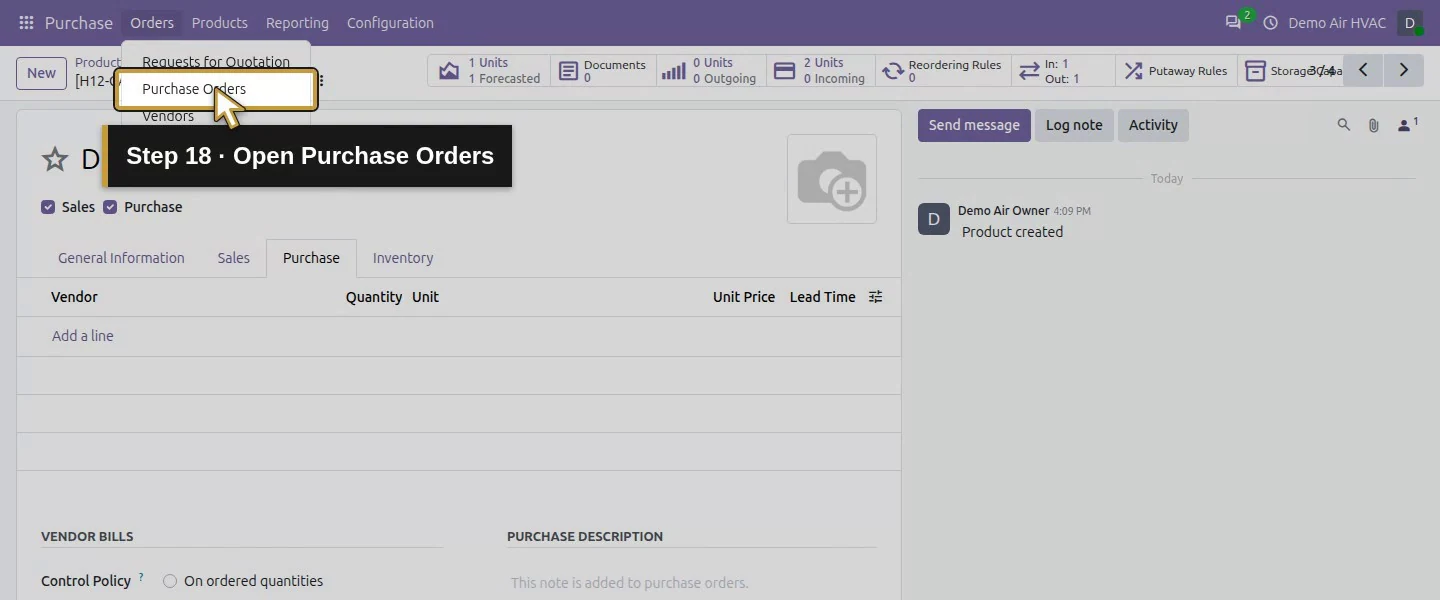Sort by Vendor column header
Image resolution: width=1440 pixels, height=600 pixels.
point(74,297)
